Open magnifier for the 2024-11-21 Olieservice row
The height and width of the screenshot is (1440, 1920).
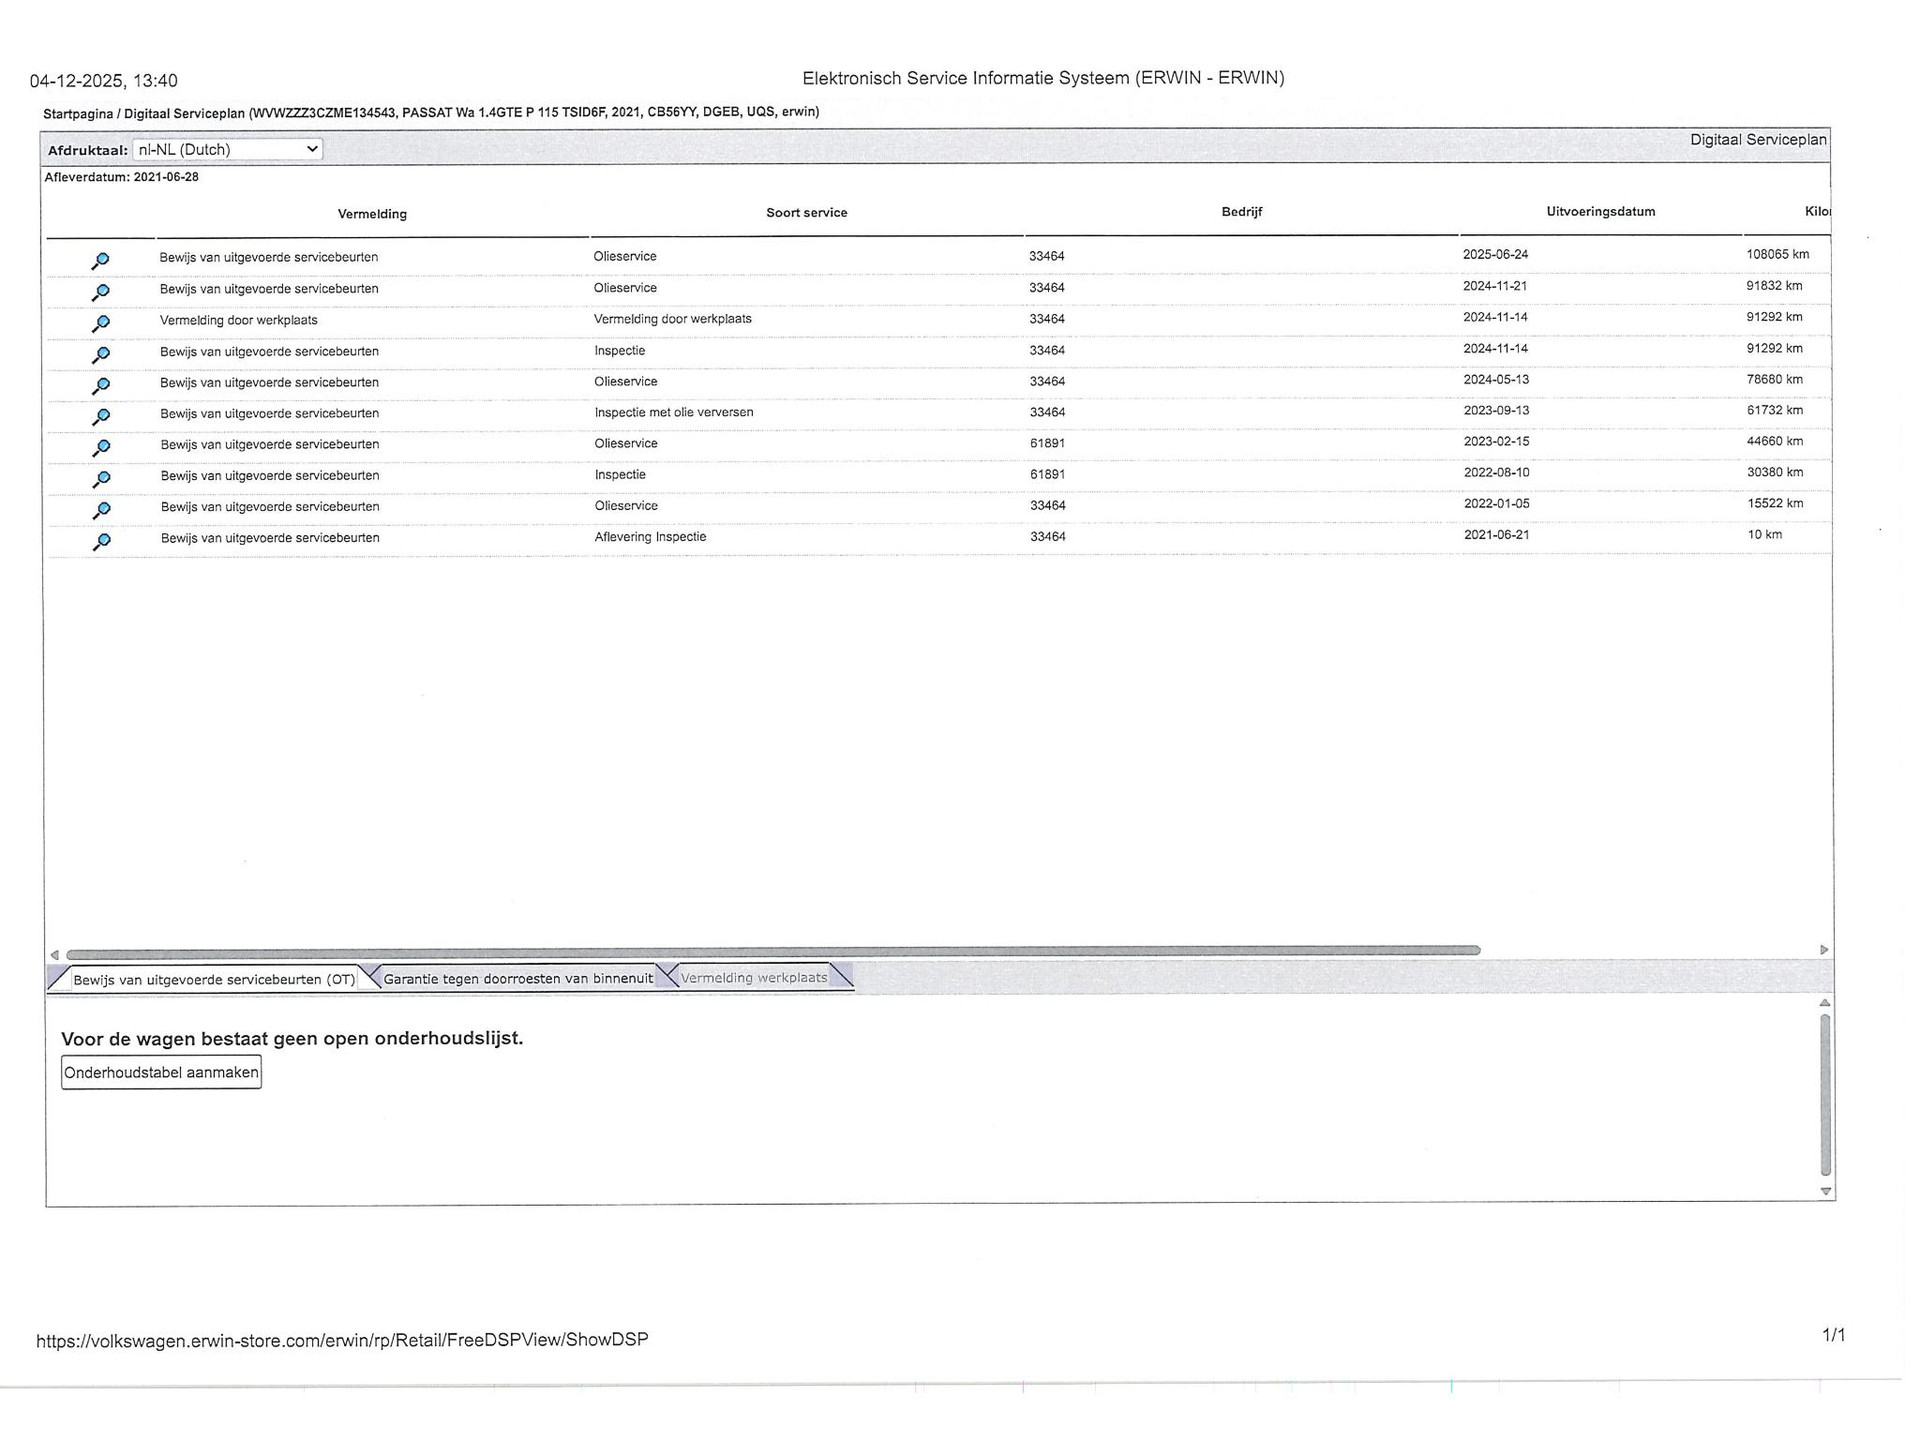(x=100, y=292)
